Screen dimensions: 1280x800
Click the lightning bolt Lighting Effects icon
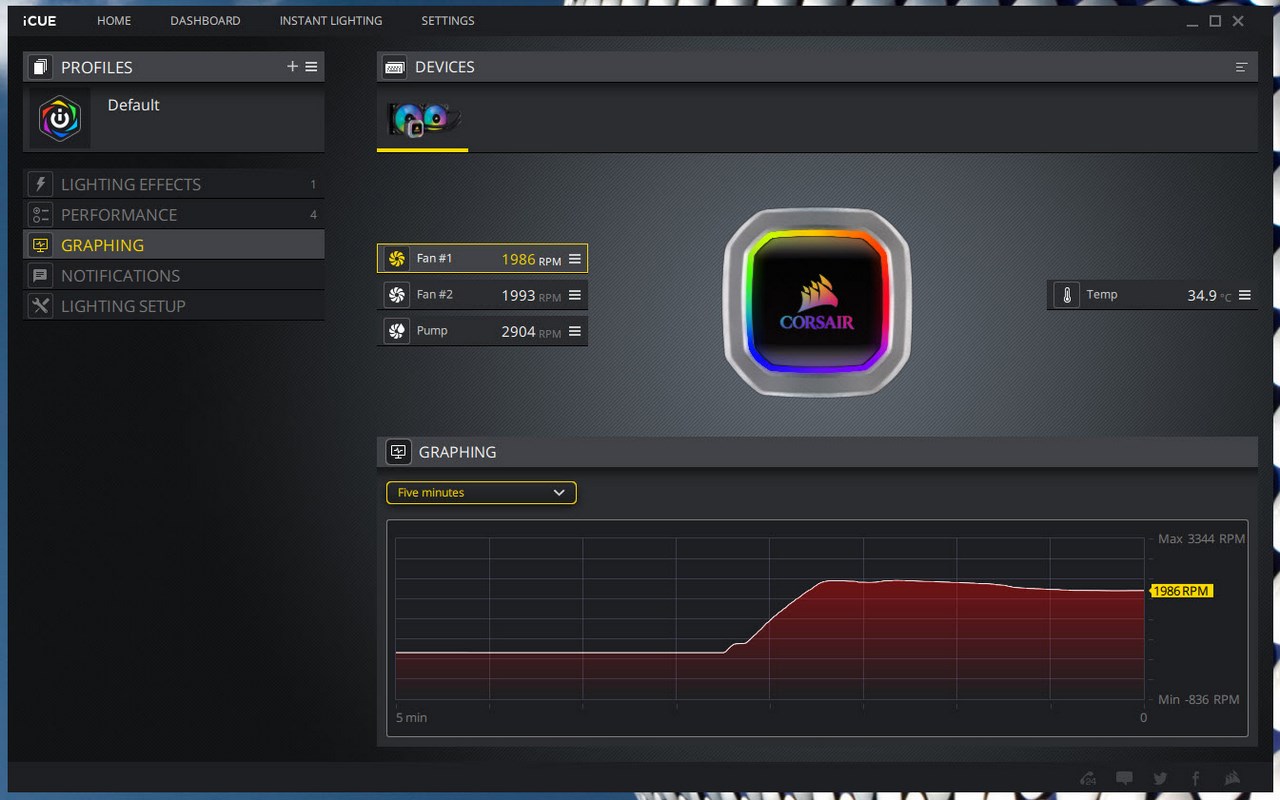(40, 184)
